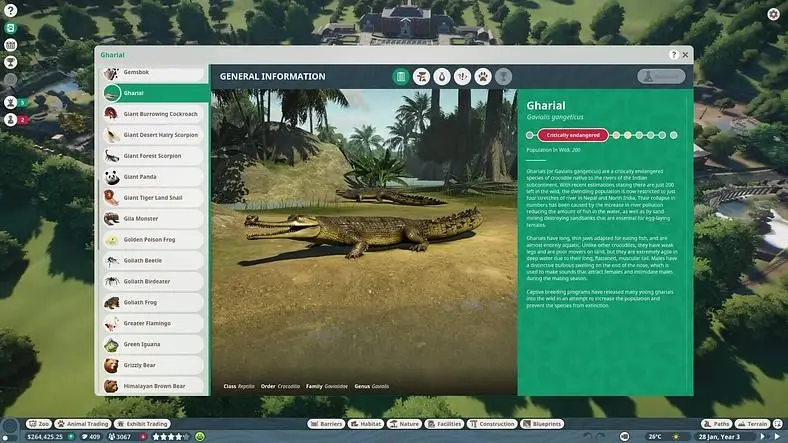Switch to the food bag nutrition tab icon
Viewport: 788px width, 443px height.
442,77
